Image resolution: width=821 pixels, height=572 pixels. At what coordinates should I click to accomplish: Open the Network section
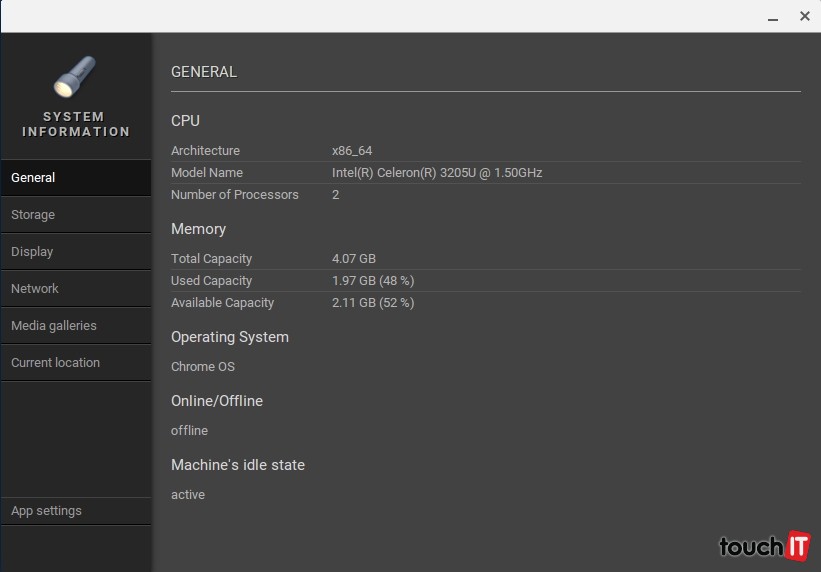76,289
